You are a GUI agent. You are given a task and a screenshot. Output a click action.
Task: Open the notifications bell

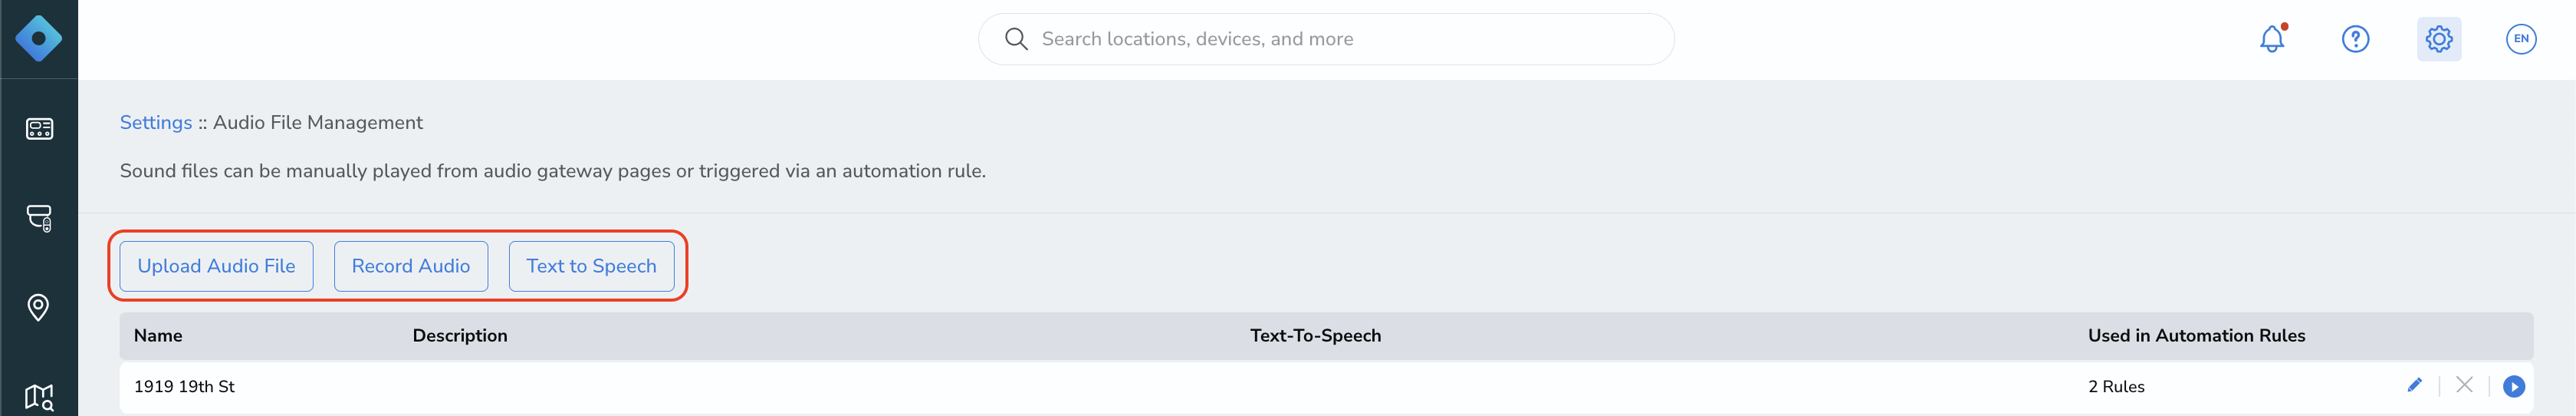point(2272,39)
